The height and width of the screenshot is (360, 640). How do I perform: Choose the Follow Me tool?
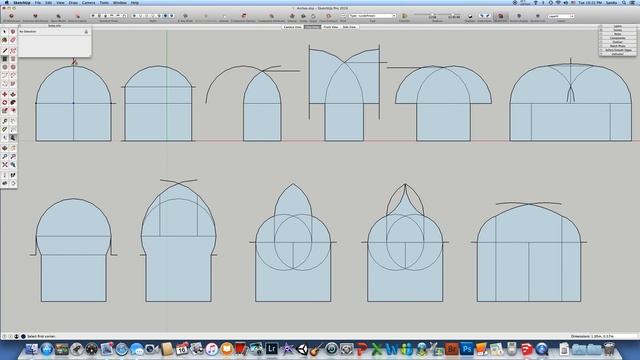click(13, 102)
